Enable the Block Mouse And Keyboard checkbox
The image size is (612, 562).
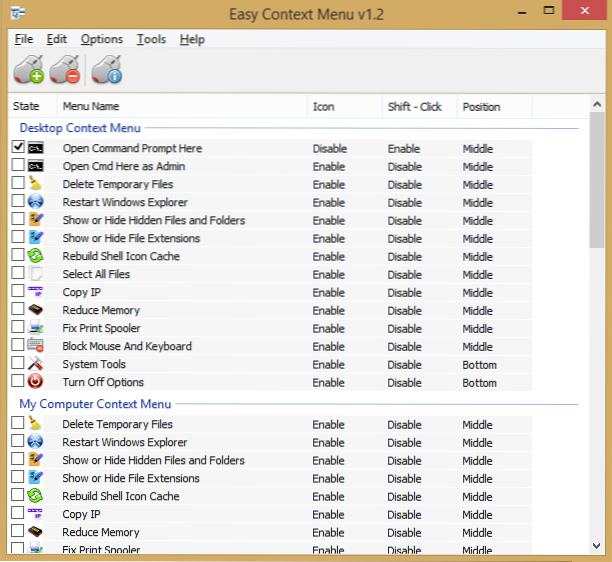coord(18,345)
